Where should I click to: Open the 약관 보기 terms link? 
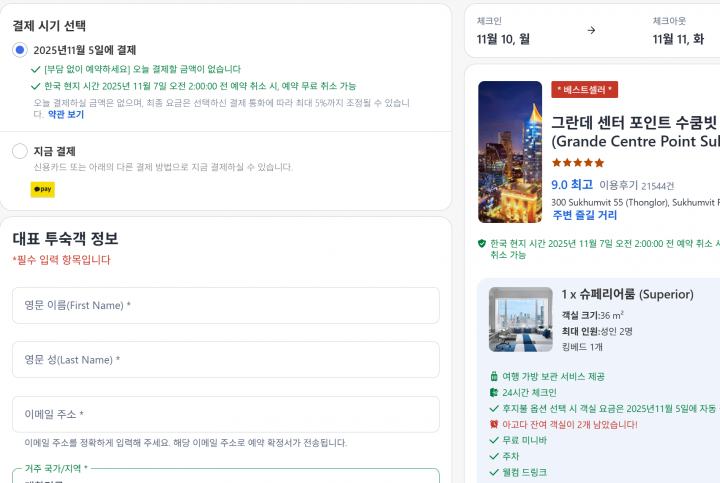(66, 114)
